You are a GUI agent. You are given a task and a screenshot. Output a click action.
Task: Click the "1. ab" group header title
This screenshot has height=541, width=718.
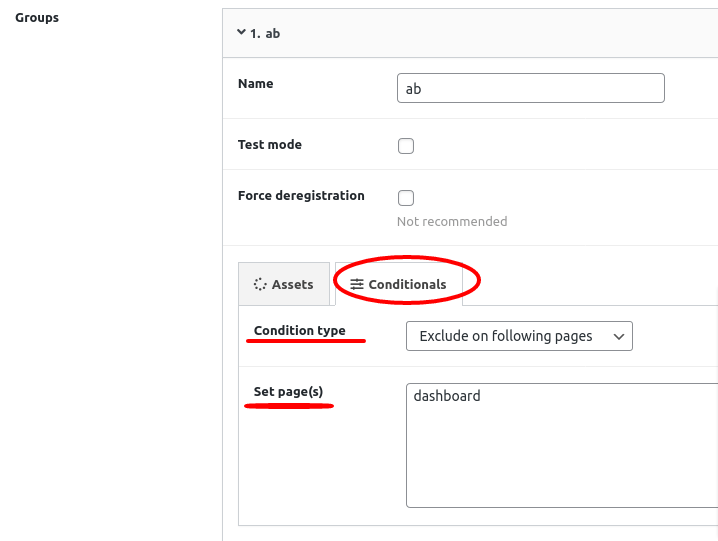coord(265,33)
